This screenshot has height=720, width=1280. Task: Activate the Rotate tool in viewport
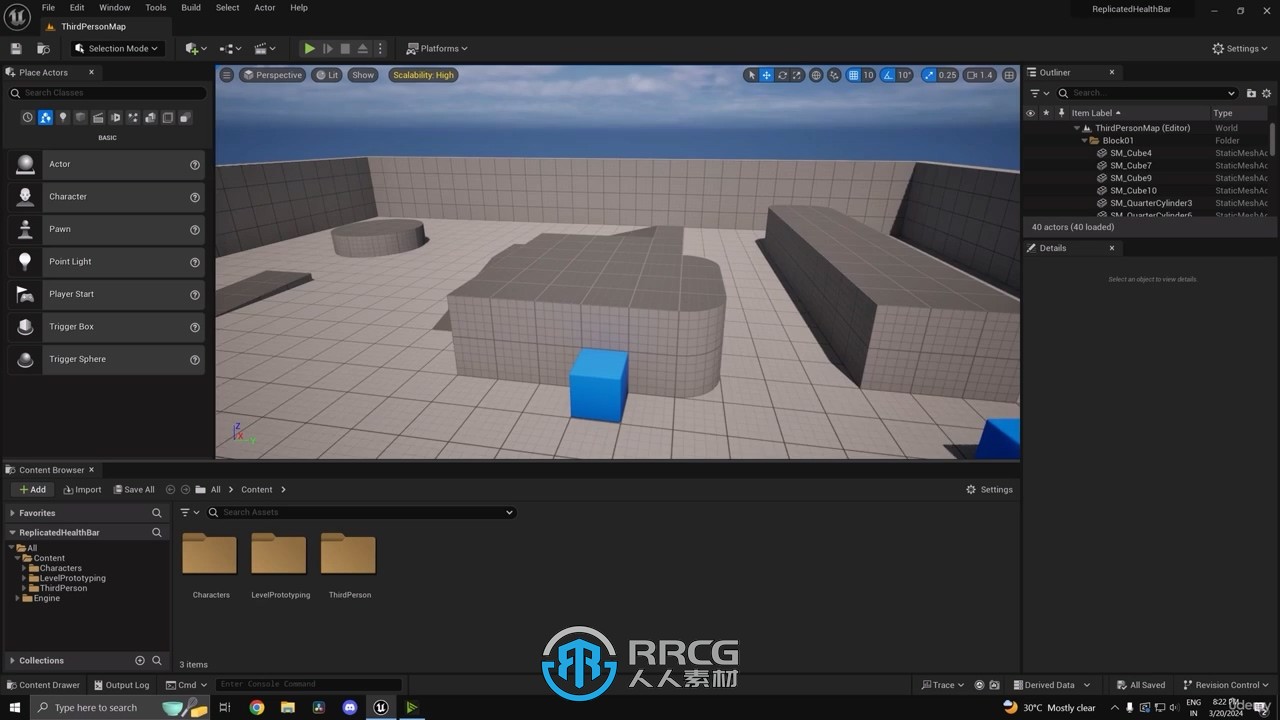782,75
